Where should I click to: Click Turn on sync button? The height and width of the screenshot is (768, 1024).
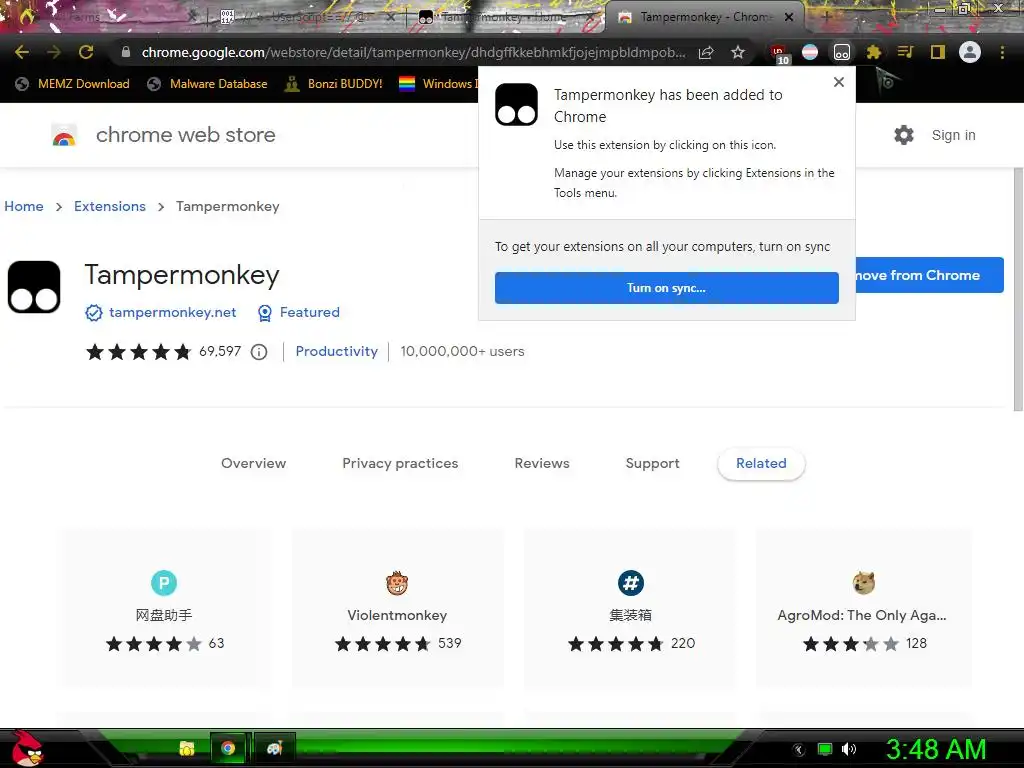pyautogui.click(x=667, y=288)
